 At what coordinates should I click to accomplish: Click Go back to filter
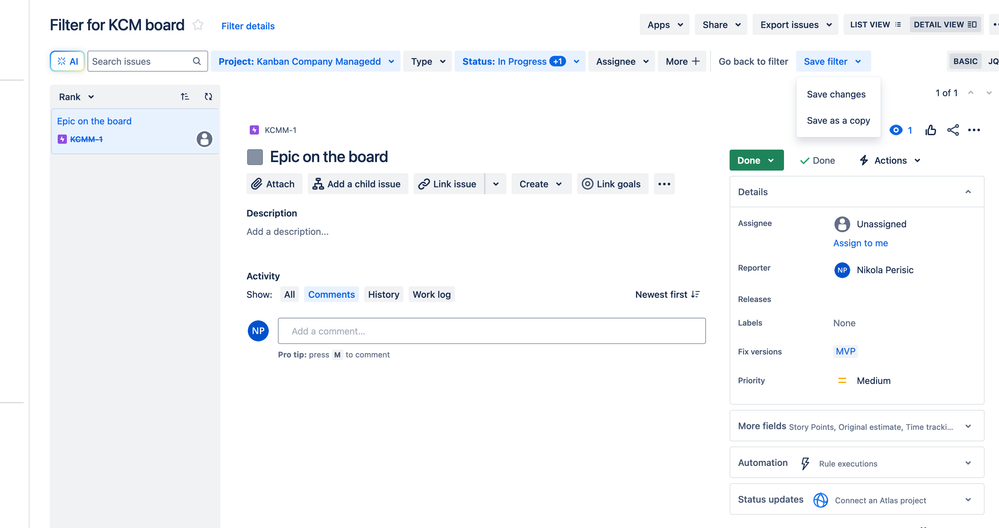click(753, 61)
